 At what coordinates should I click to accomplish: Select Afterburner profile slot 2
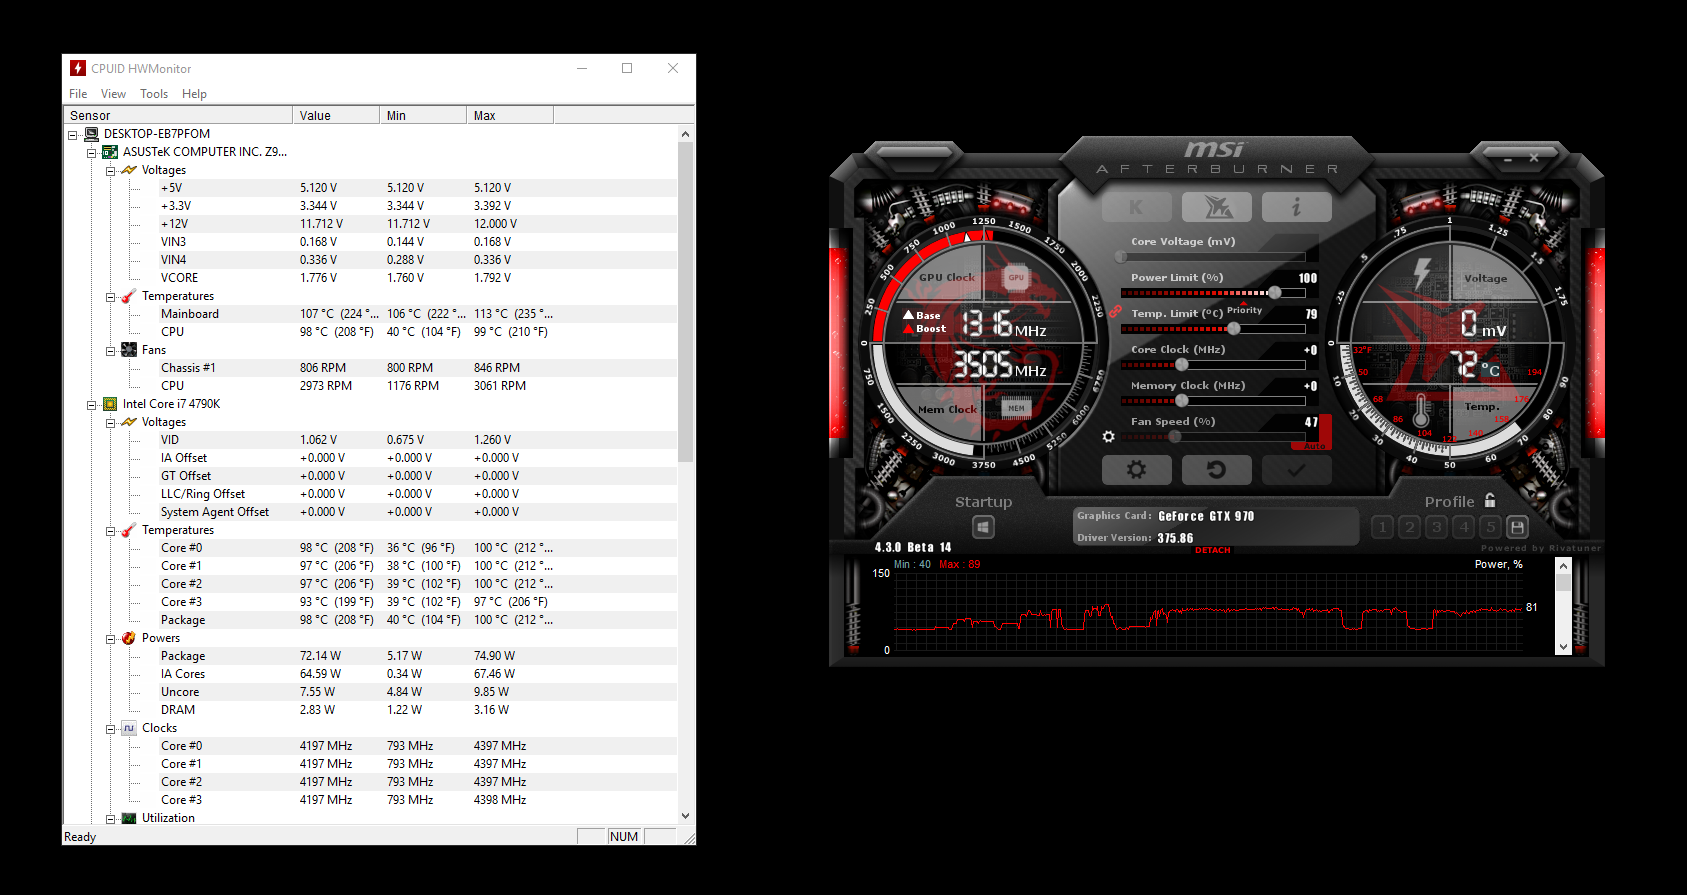tap(1409, 527)
